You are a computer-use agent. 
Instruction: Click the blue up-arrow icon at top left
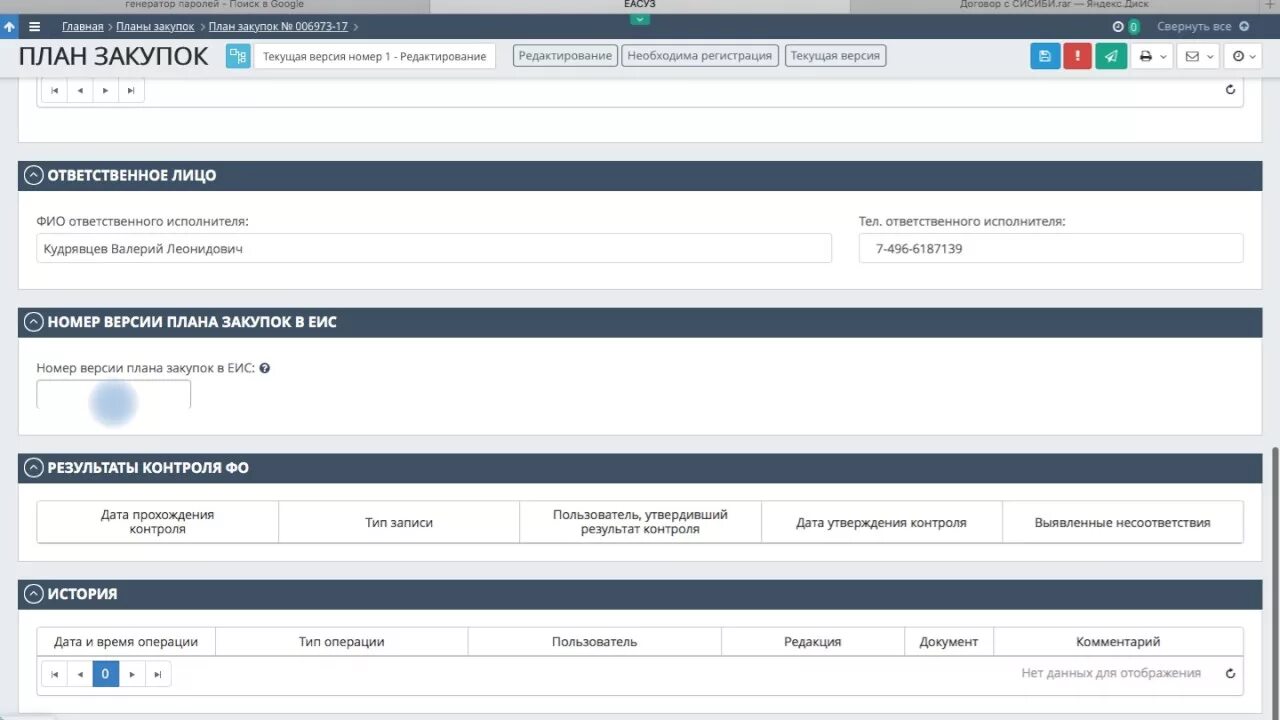pyautogui.click(x=9, y=27)
